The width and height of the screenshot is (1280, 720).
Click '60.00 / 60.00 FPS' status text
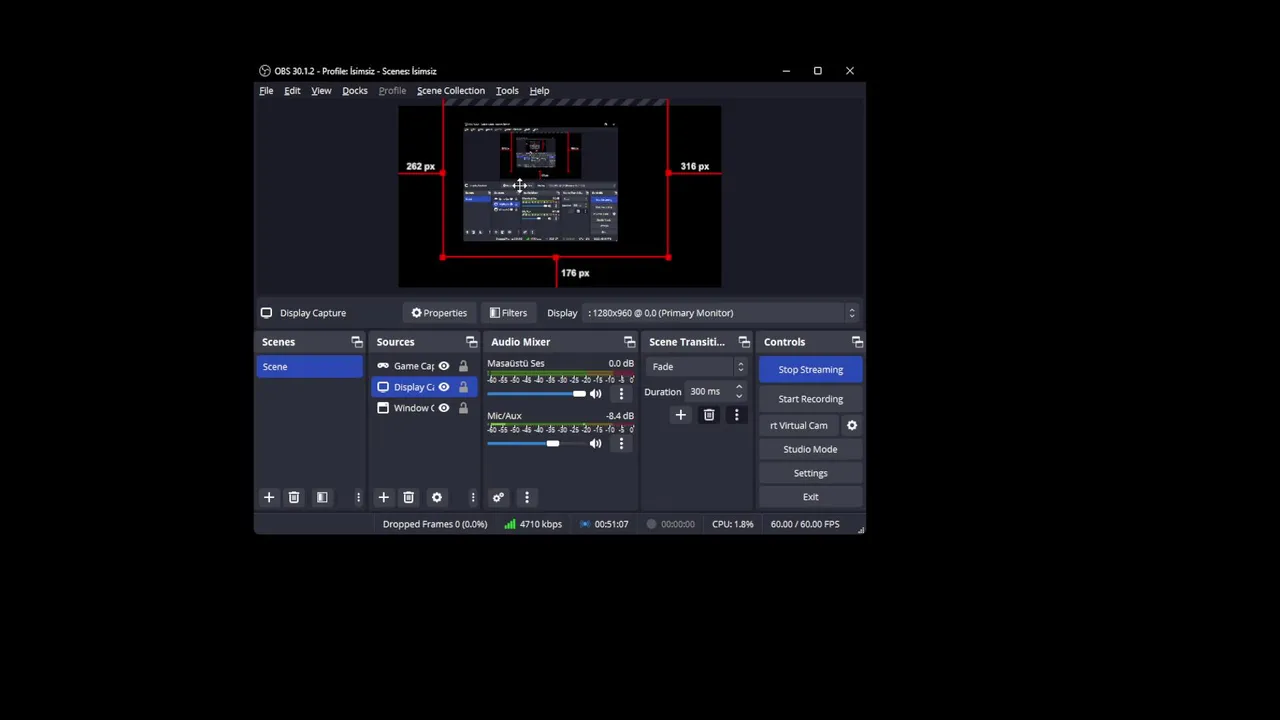[x=805, y=524]
